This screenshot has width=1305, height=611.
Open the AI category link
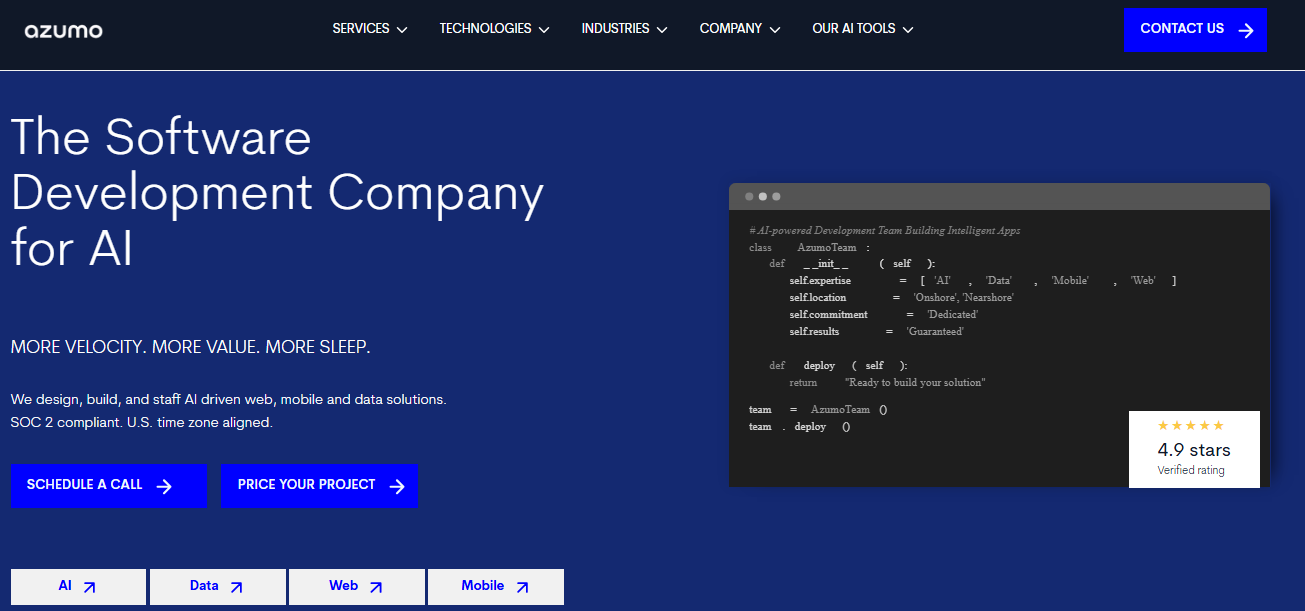78,587
